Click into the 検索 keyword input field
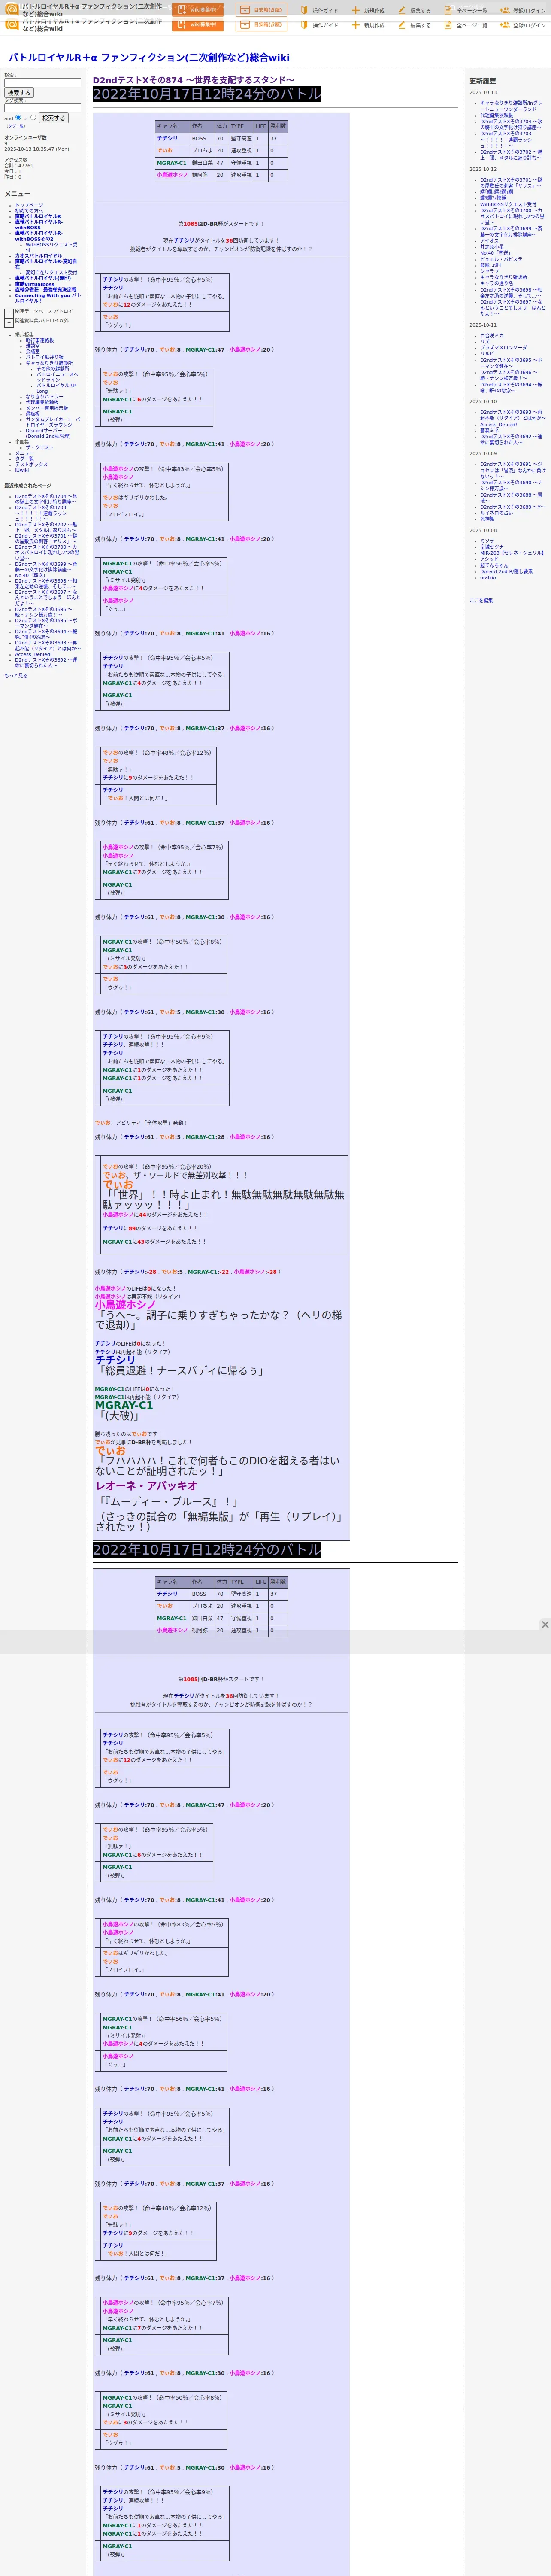Viewport: 551px width, 2576px height. click(x=42, y=83)
